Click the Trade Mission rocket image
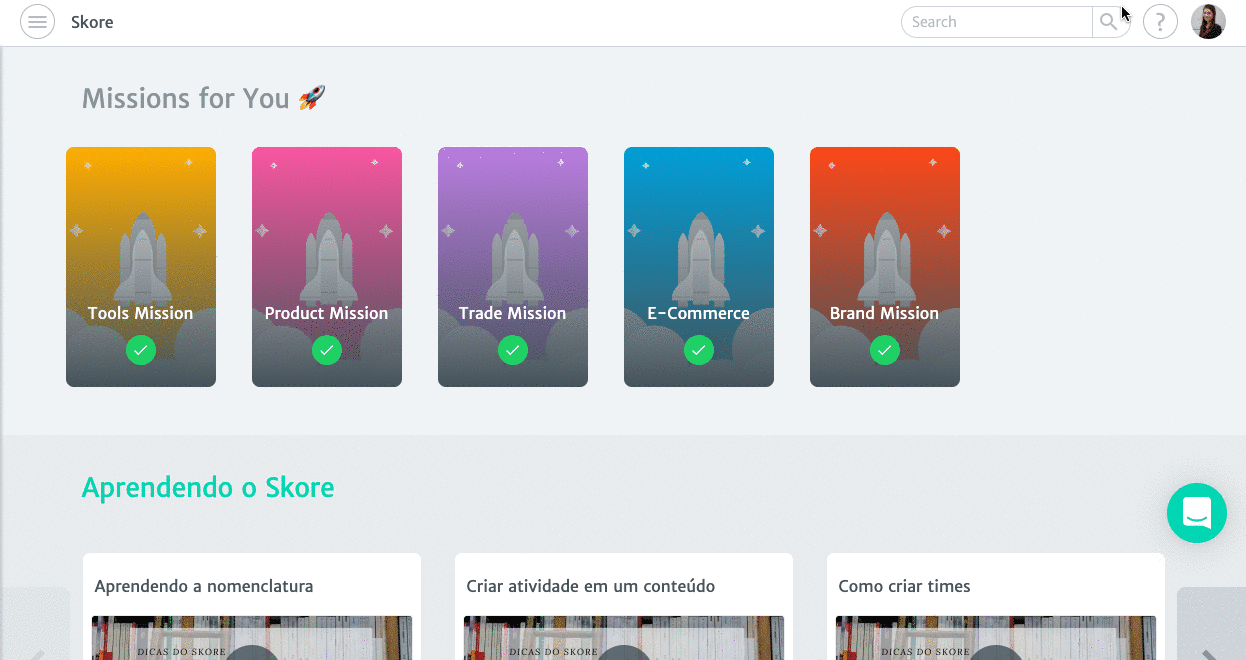This screenshot has height=660, width=1246. 513,257
